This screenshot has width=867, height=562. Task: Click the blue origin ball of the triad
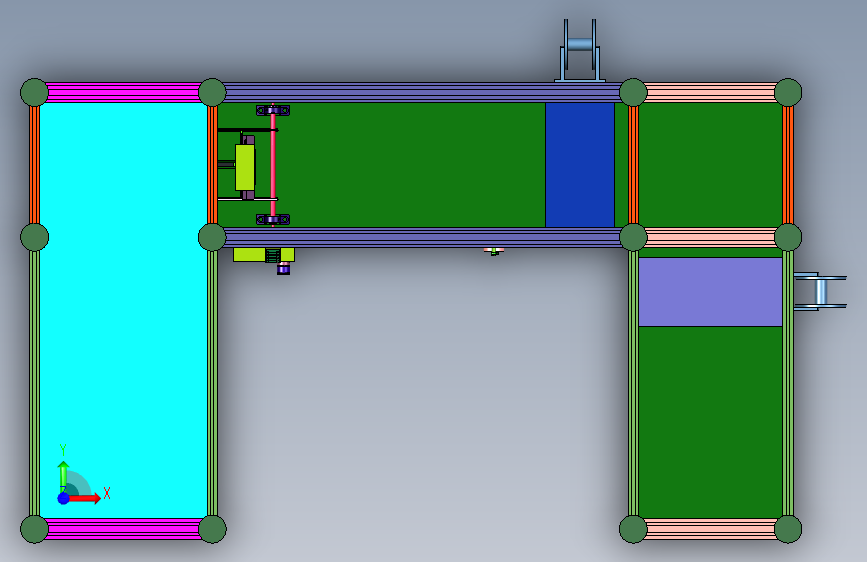pos(64,498)
